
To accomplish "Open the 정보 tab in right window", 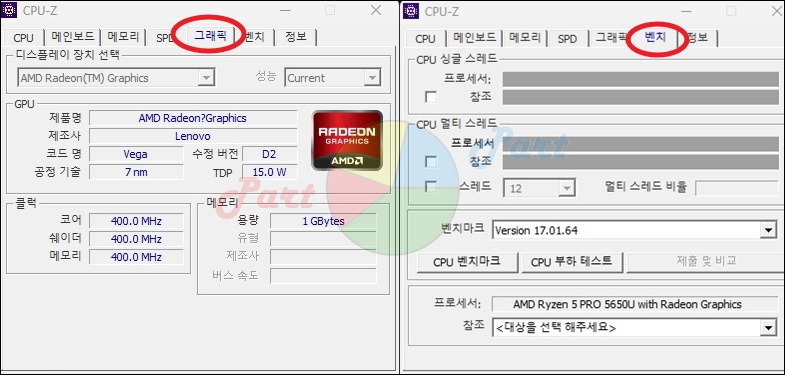I will 698,38.
